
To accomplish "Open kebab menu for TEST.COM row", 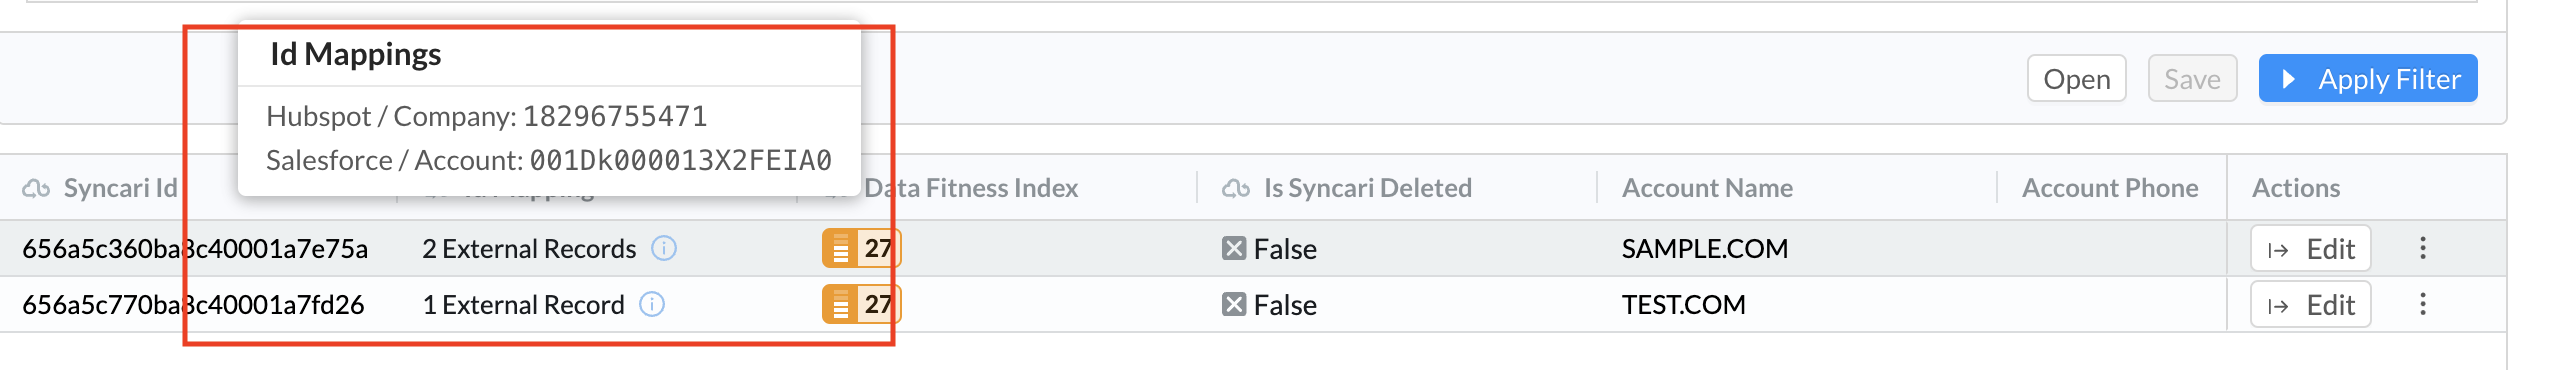I will 2422,304.
